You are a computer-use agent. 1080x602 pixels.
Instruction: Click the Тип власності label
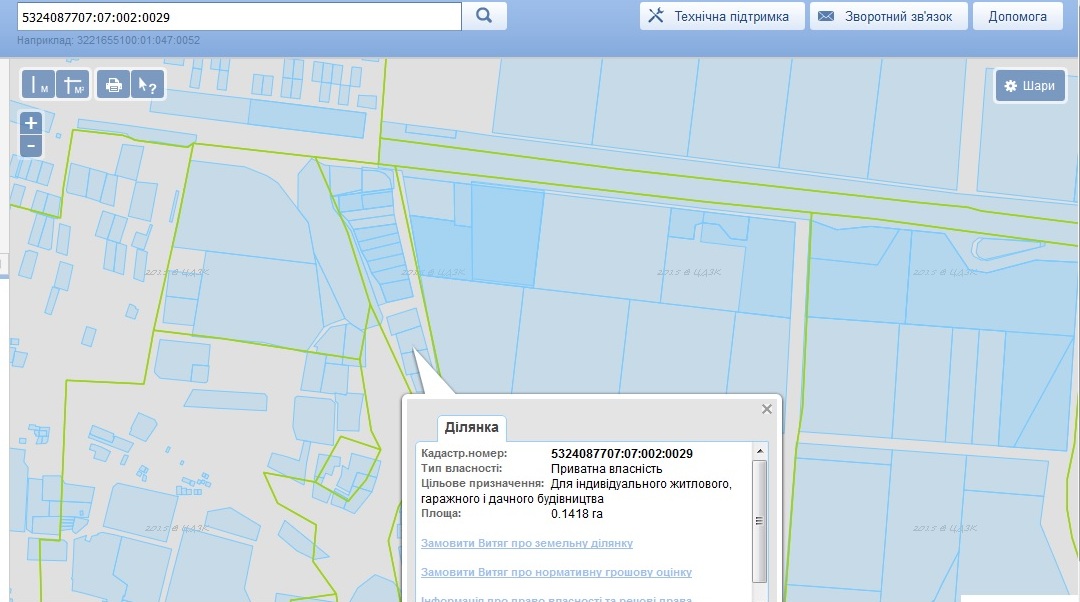[x=461, y=468]
